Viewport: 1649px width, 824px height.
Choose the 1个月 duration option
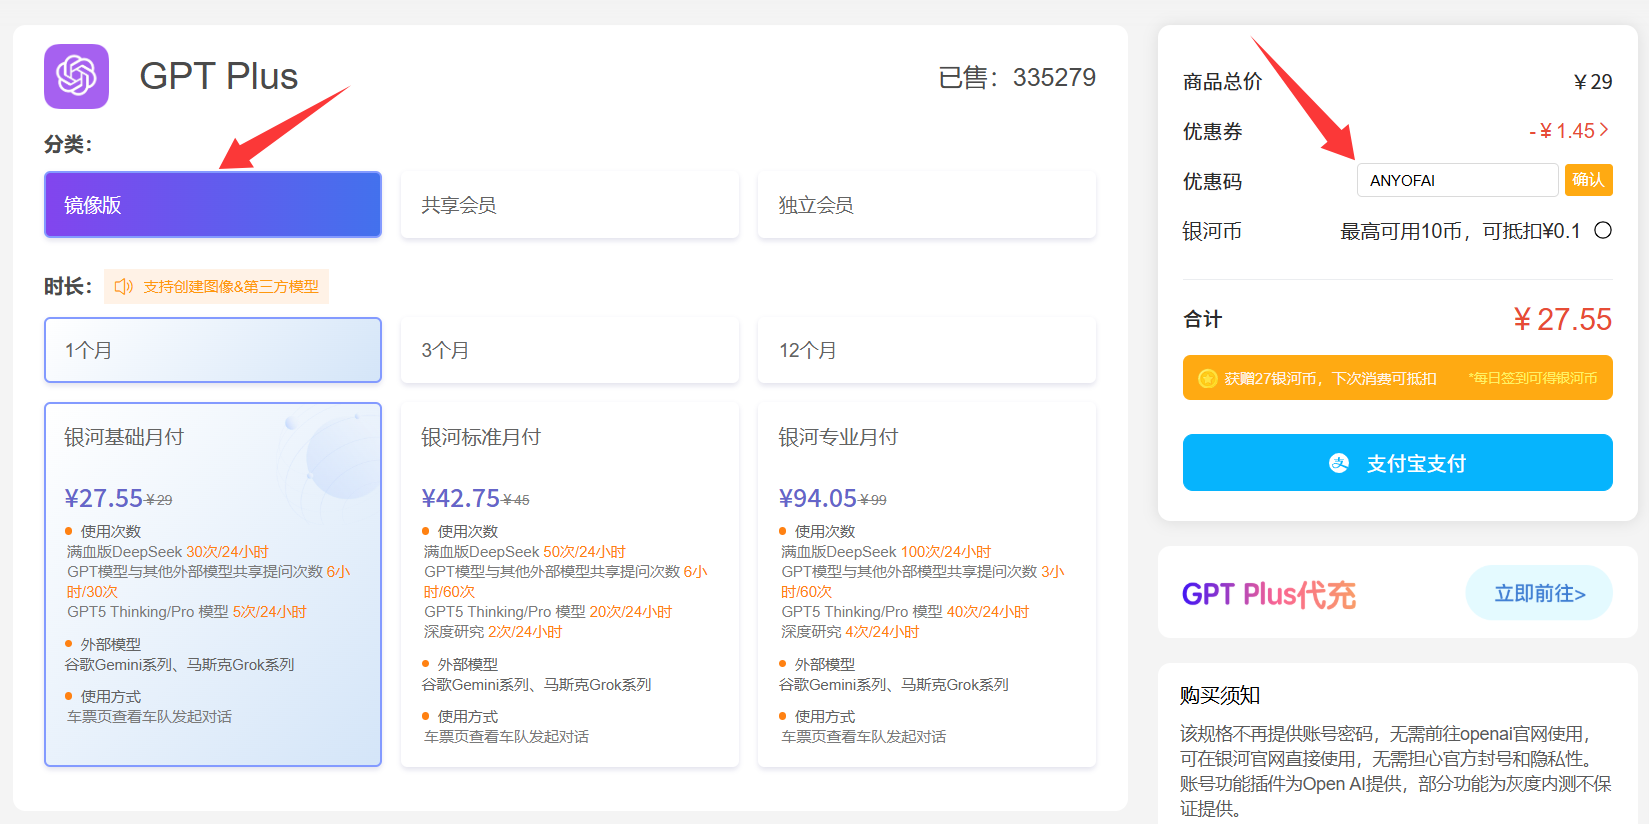pos(213,350)
